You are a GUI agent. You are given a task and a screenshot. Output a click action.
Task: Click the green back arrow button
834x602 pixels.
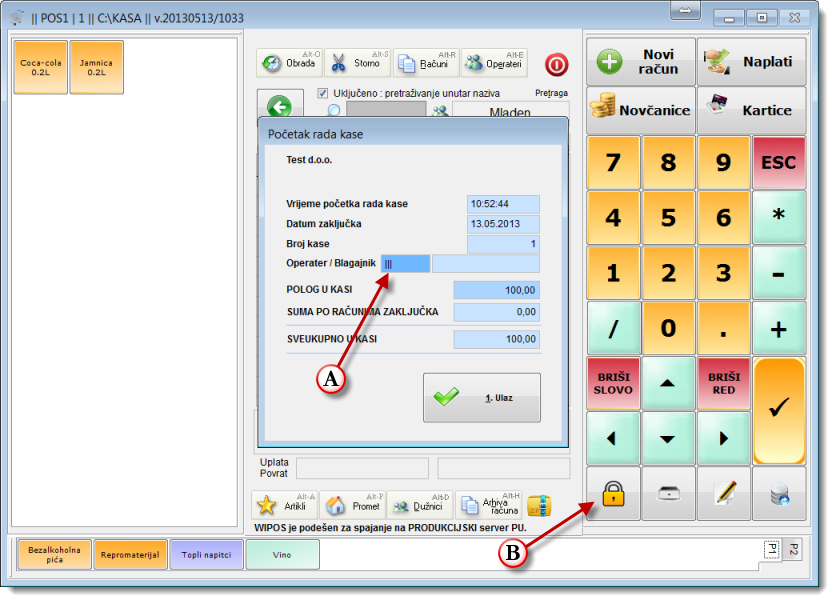coord(280,107)
